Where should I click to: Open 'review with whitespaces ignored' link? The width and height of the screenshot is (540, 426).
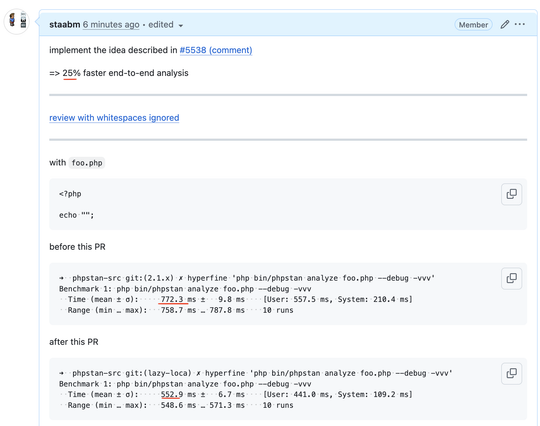114,118
